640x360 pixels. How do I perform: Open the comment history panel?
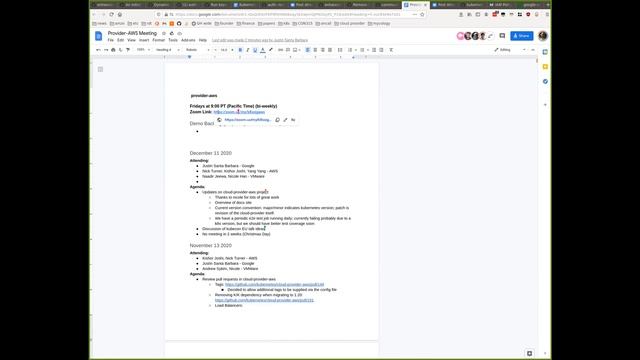tap(502, 36)
